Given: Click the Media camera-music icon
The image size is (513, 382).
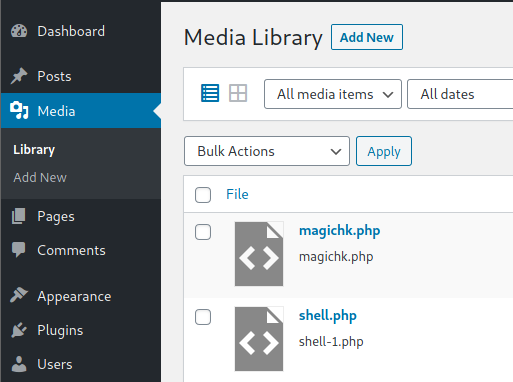Looking at the screenshot, I should click(x=19, y=111).
